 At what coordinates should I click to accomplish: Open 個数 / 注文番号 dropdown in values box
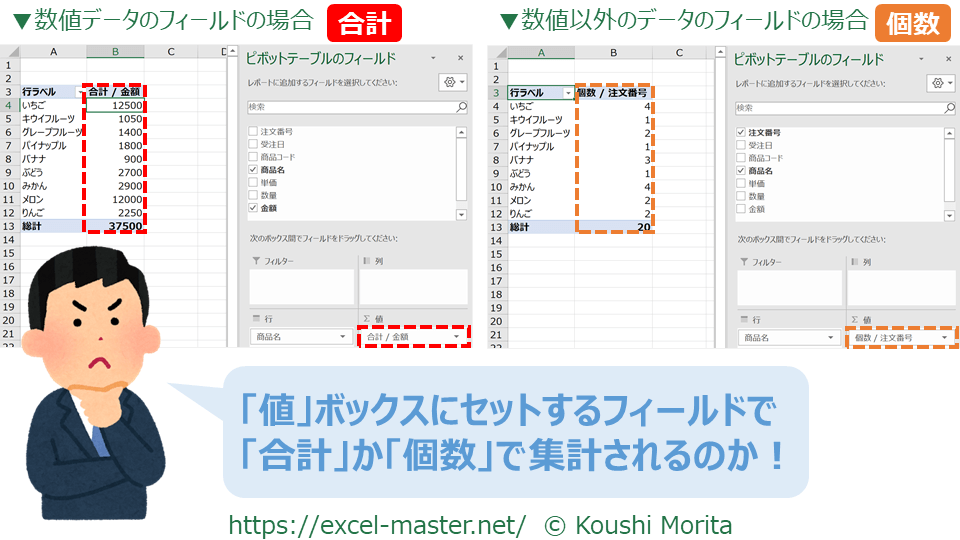click(x=946, y=338)
